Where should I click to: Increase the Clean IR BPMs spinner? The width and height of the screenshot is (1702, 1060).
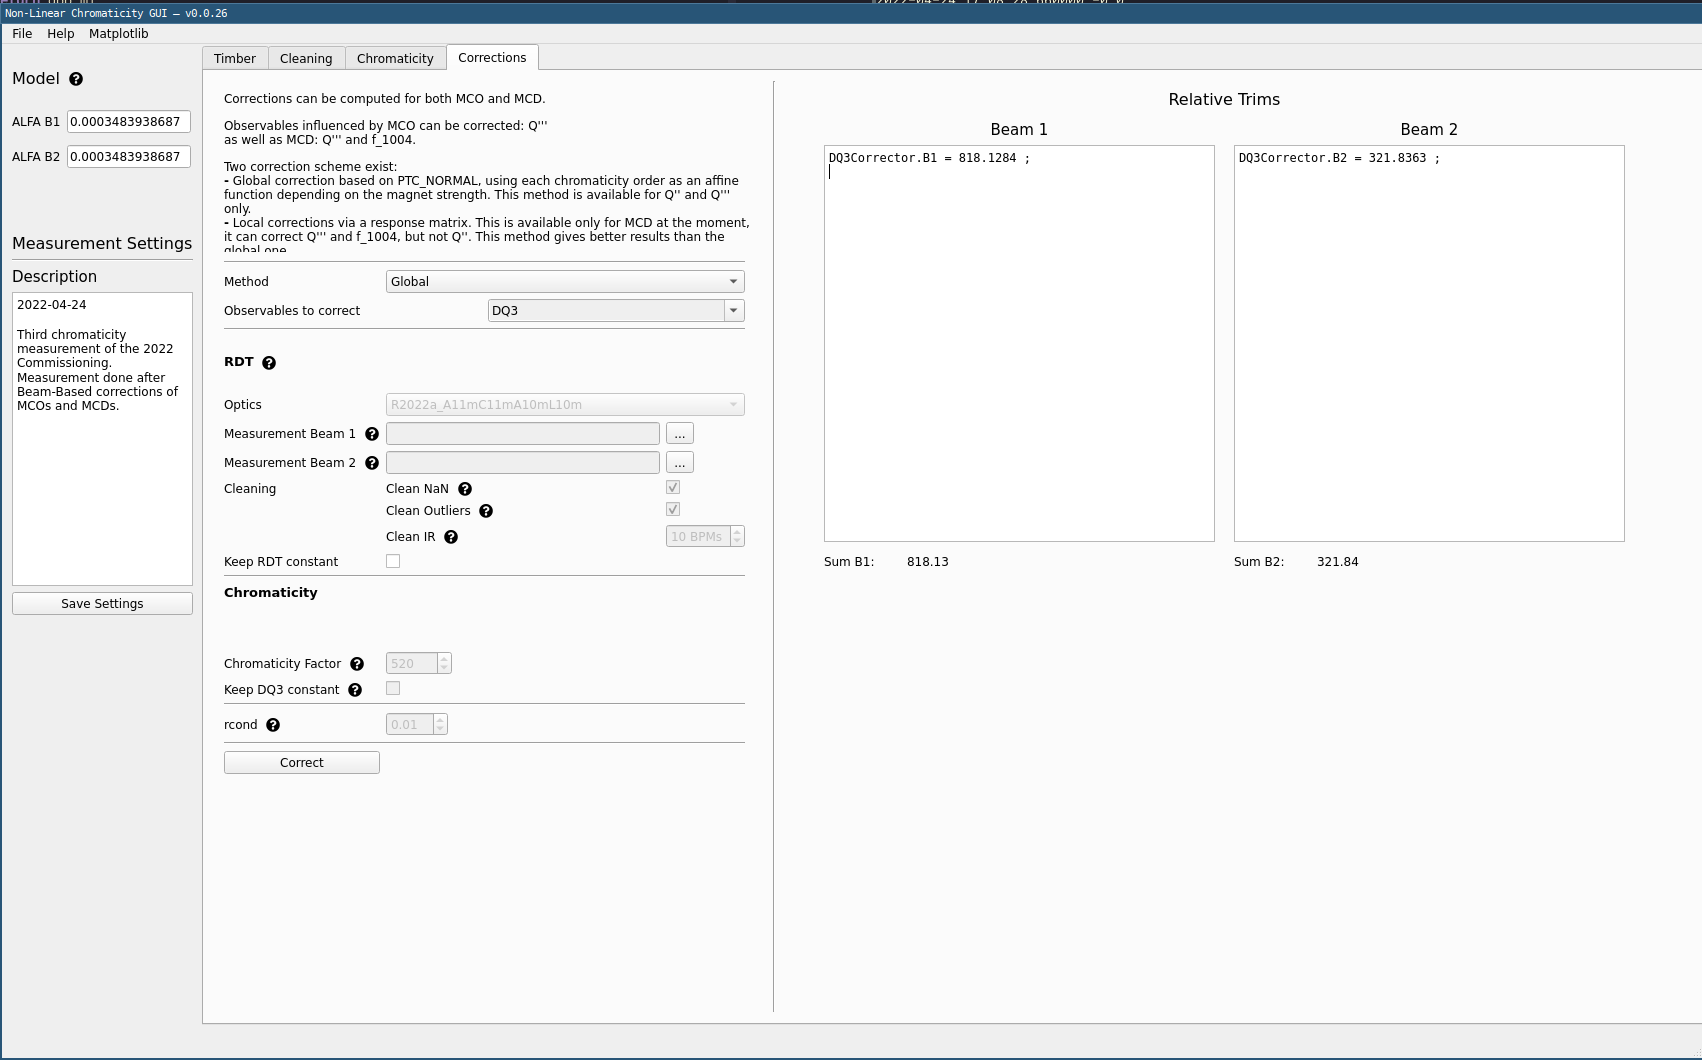coord(737,532)
